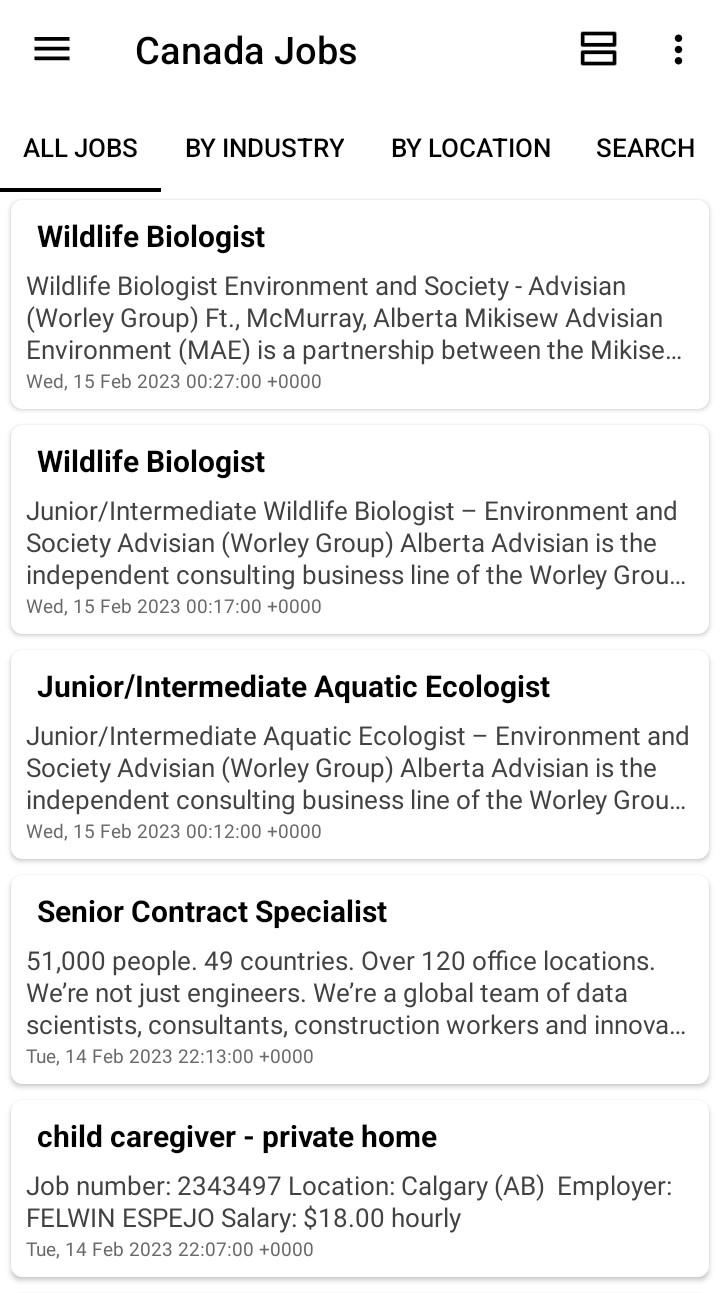Screen dimensions: 720x1293
Task: Open the three-dot overflow menu
Action: (x=678, y=49)
